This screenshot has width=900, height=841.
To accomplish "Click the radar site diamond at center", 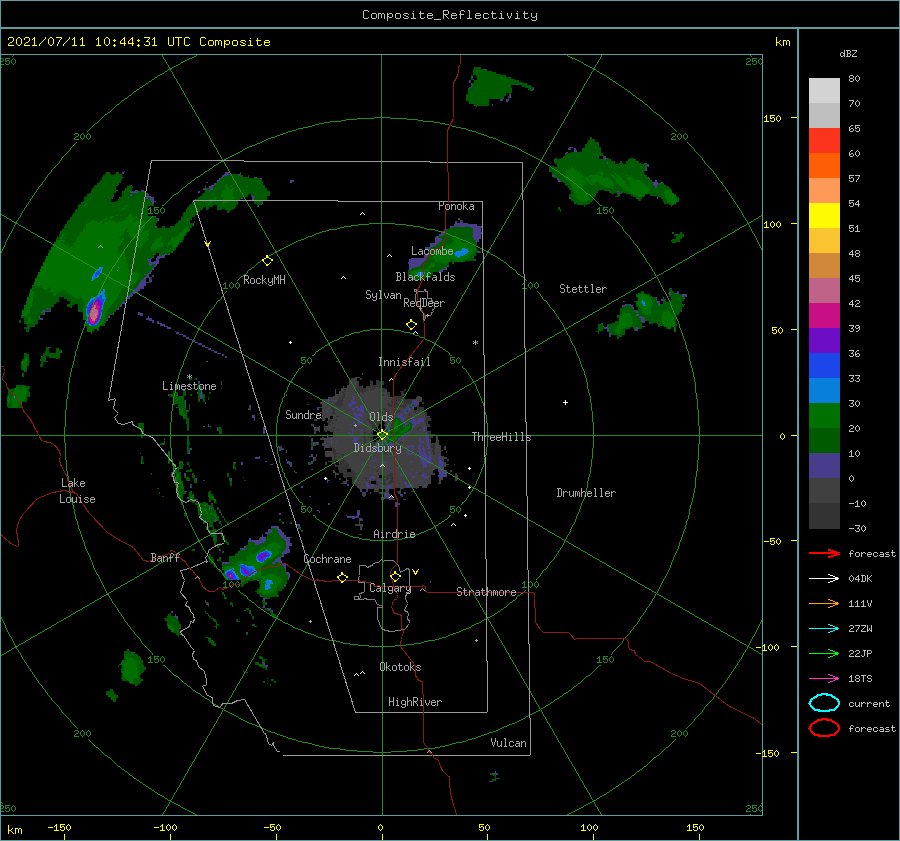I will pos(382,435).
